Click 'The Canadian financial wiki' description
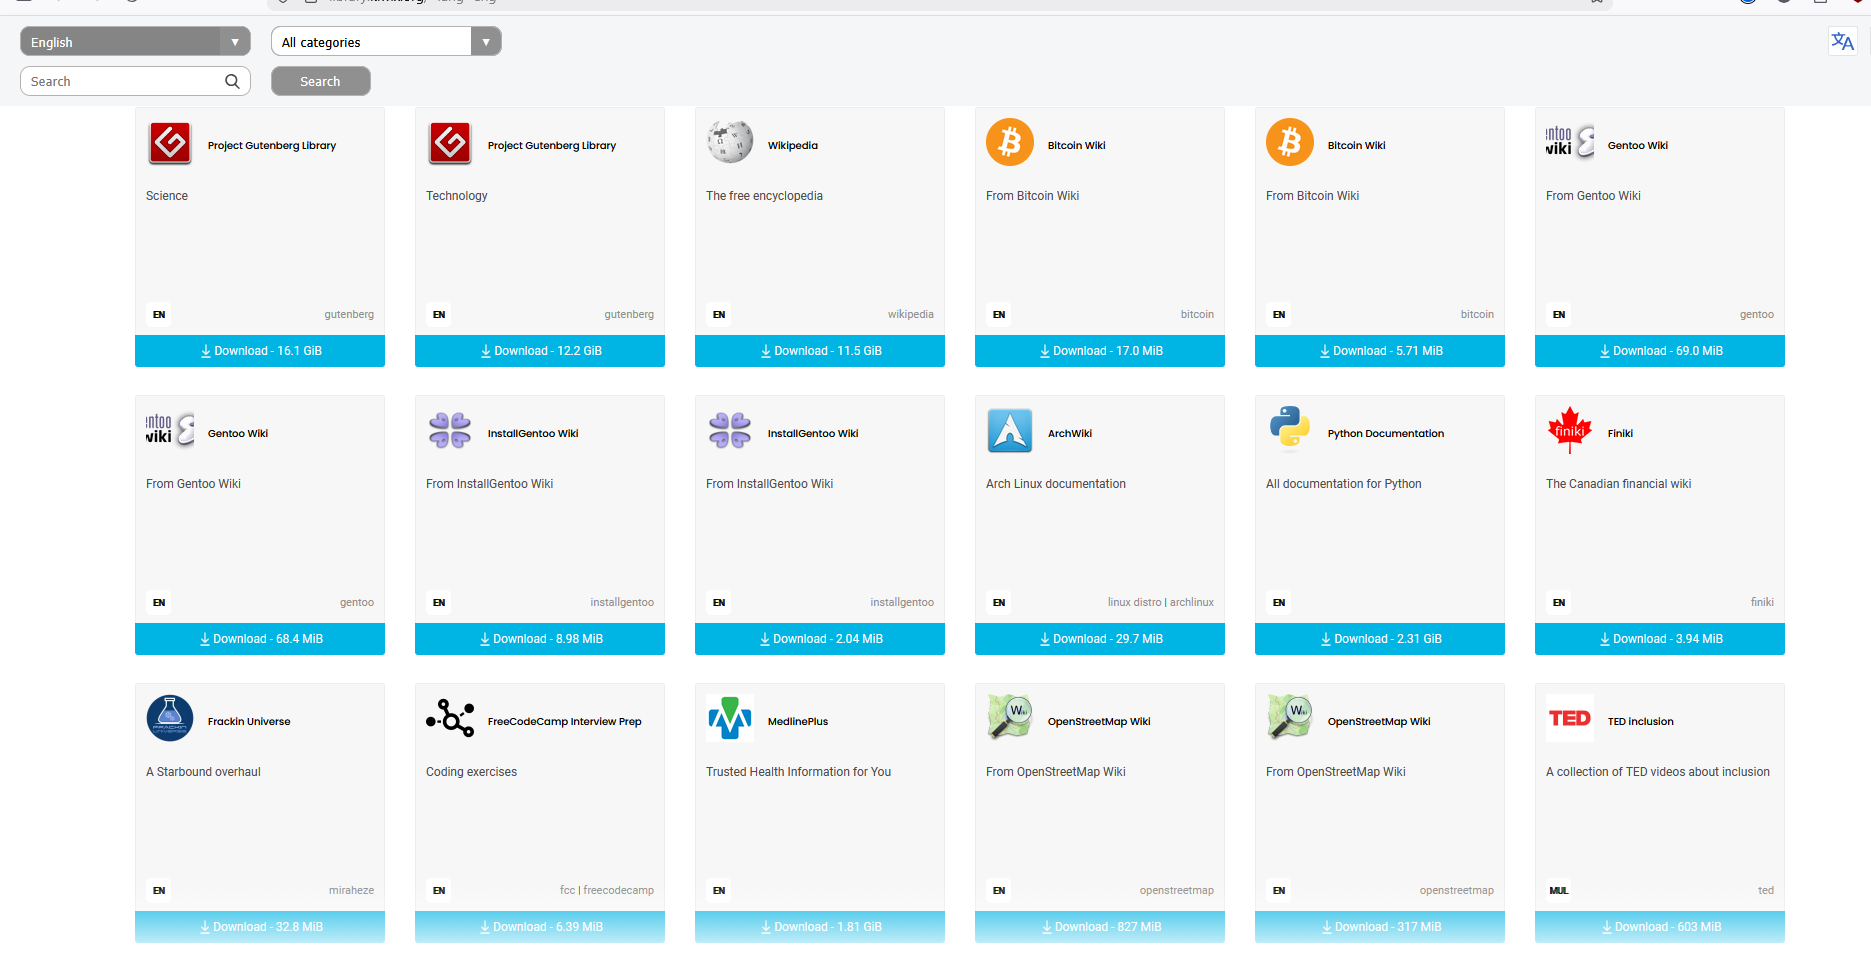This screenshot has width=1871, height=957. pyautogui.click(x=1619, y=484)
